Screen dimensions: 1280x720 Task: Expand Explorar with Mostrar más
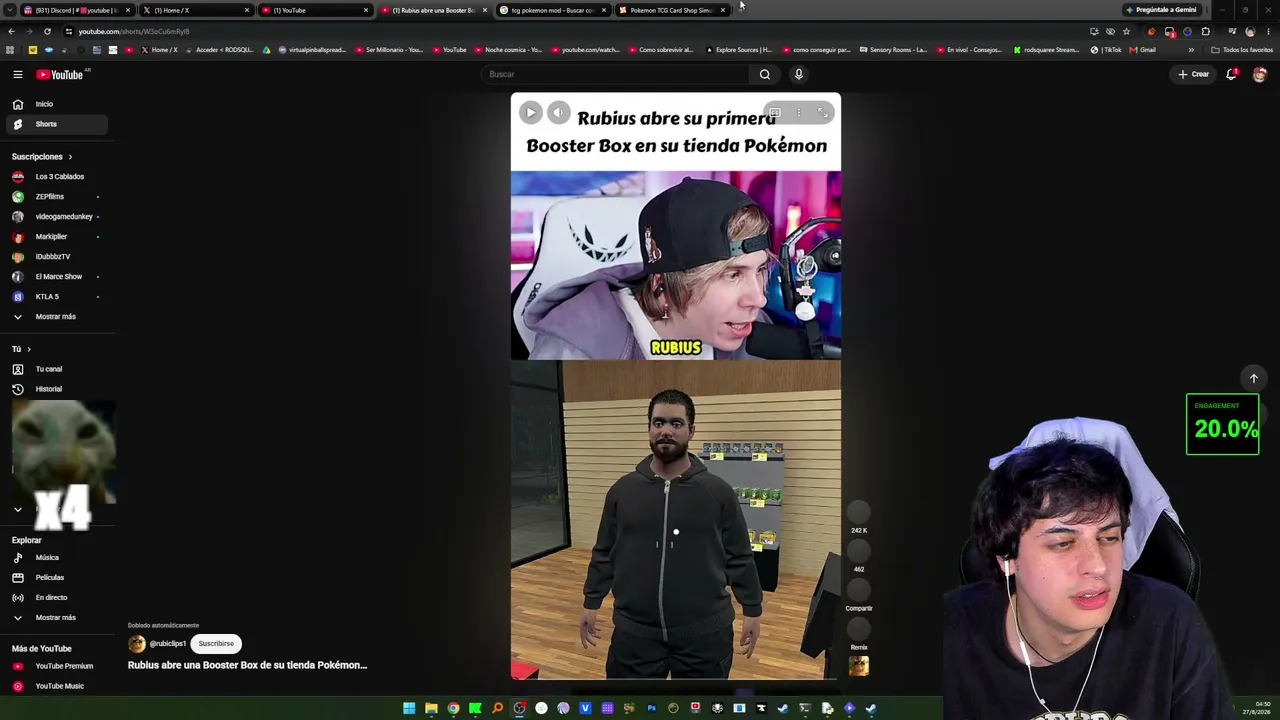(55, 618)
